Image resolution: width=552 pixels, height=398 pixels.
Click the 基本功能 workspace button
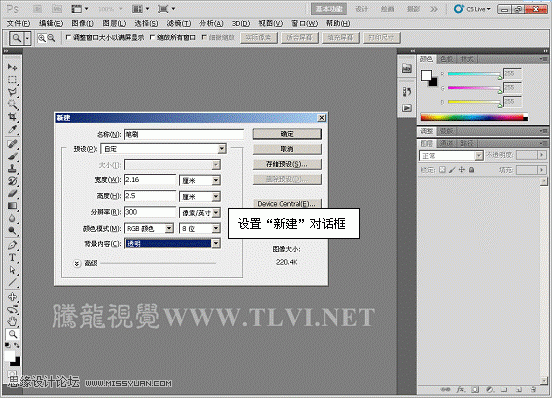329,9
